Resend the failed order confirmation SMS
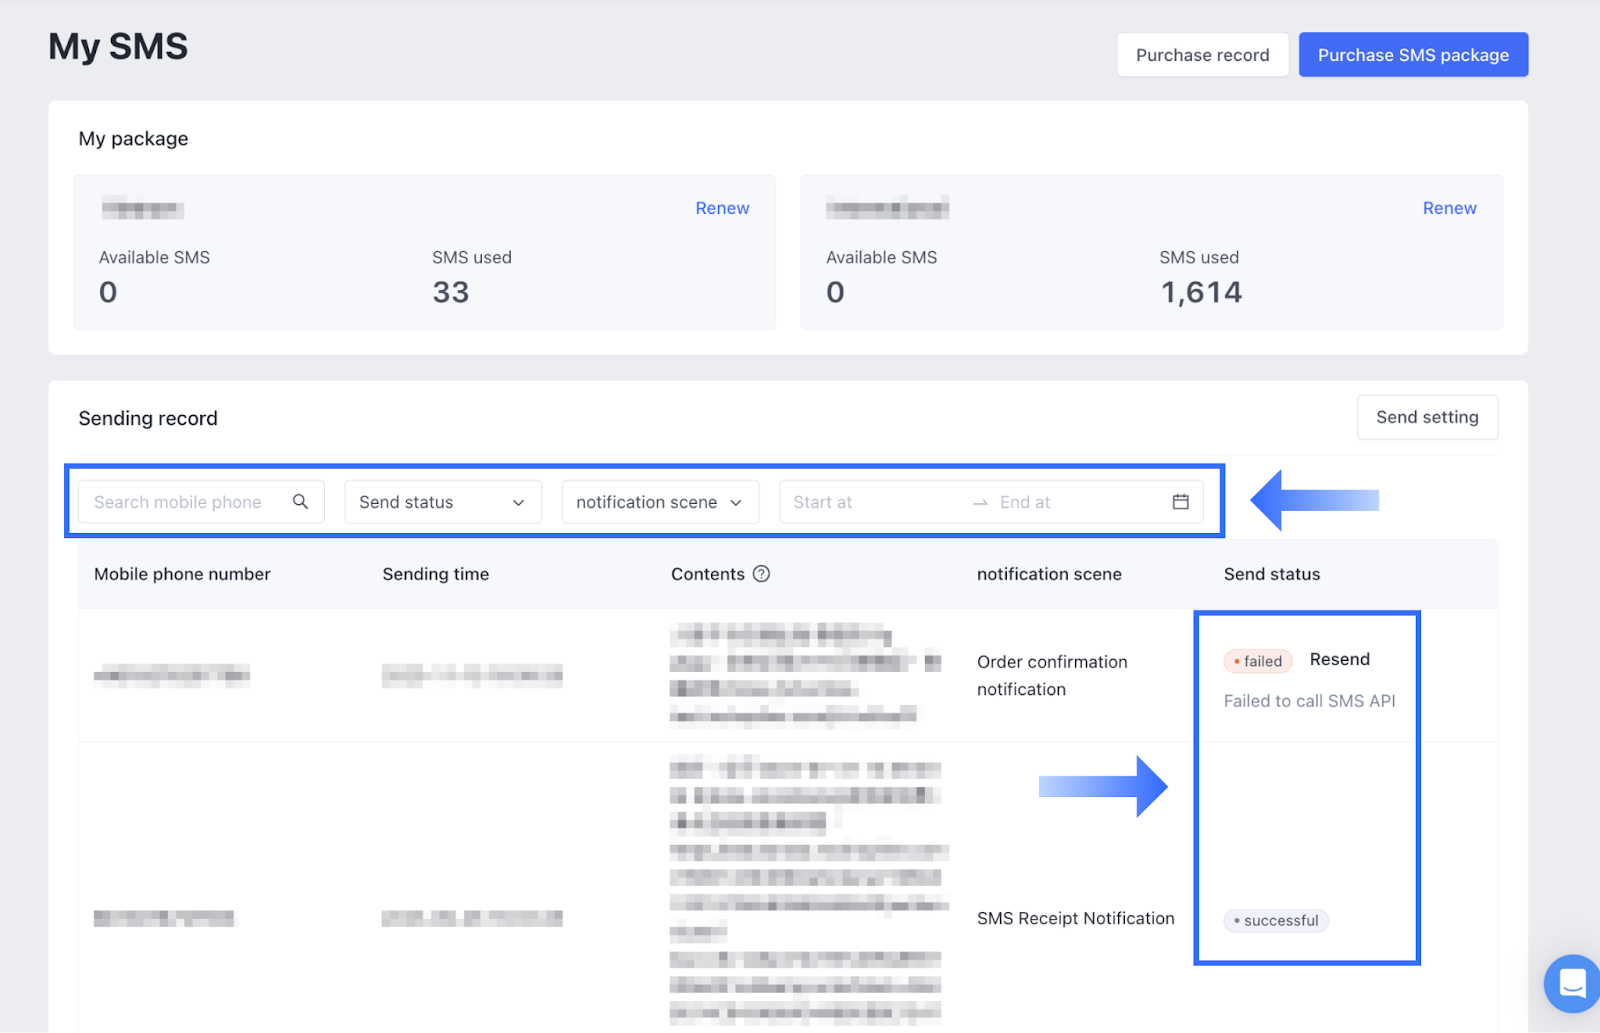 pyautogui.click(x=1339, y=659)
